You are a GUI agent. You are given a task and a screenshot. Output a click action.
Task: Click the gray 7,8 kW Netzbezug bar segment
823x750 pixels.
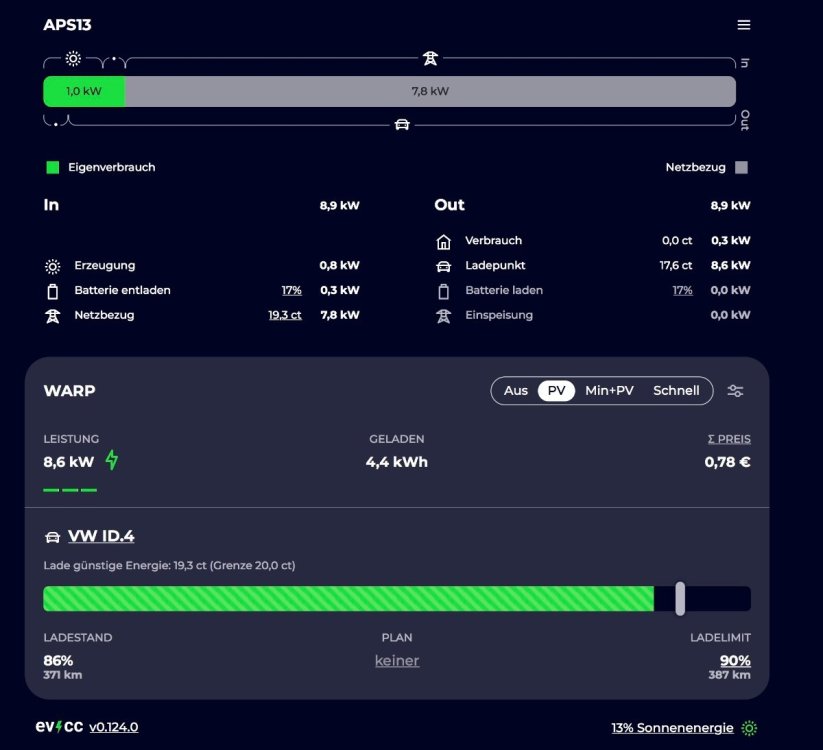tap(430, 91)
